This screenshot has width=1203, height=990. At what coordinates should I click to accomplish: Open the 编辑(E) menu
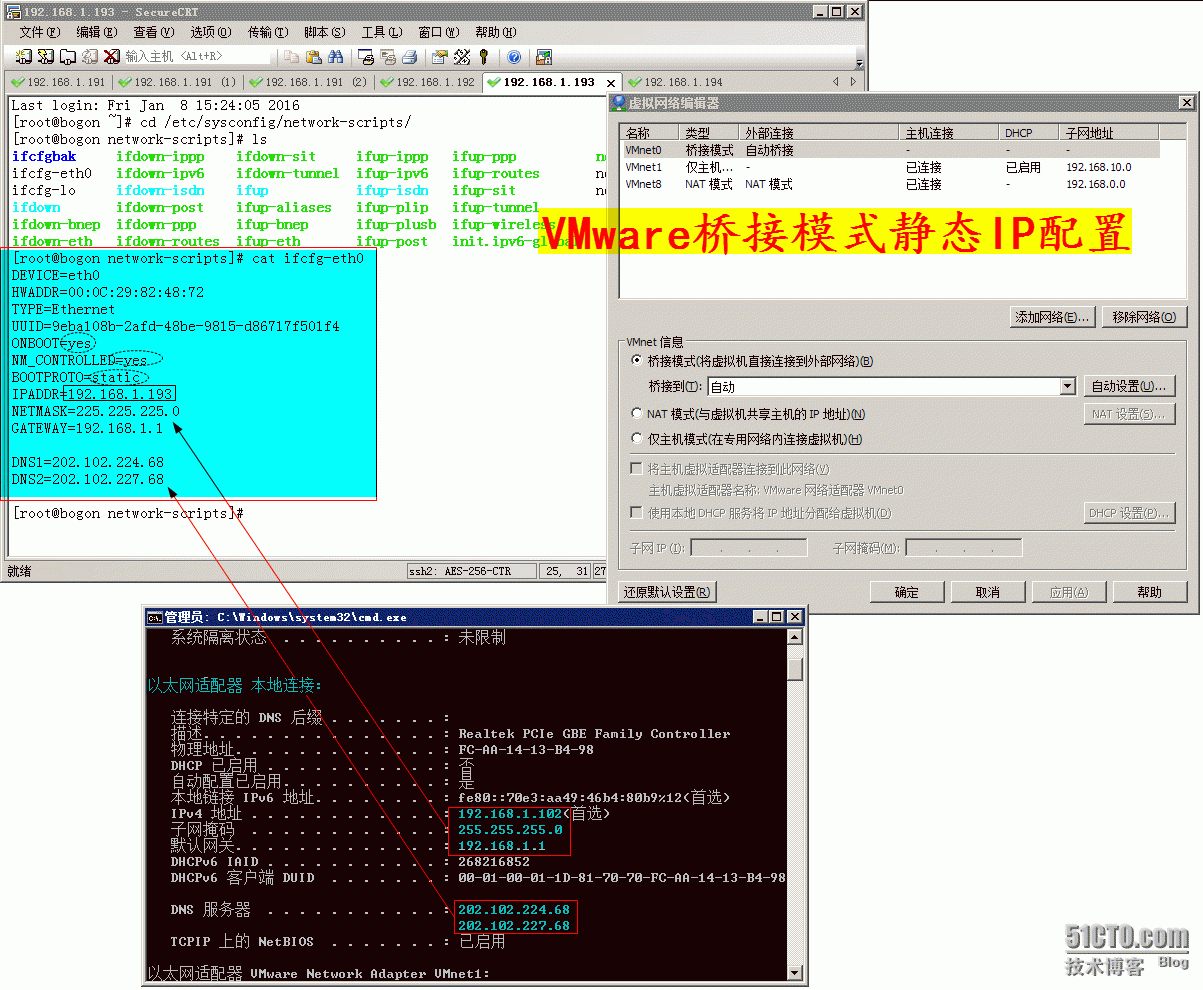pos(97,32)
